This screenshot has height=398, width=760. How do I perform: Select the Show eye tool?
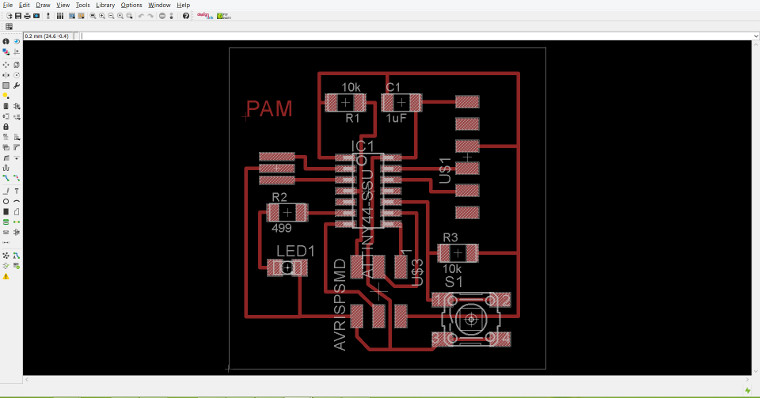click(x=16, y=42)
